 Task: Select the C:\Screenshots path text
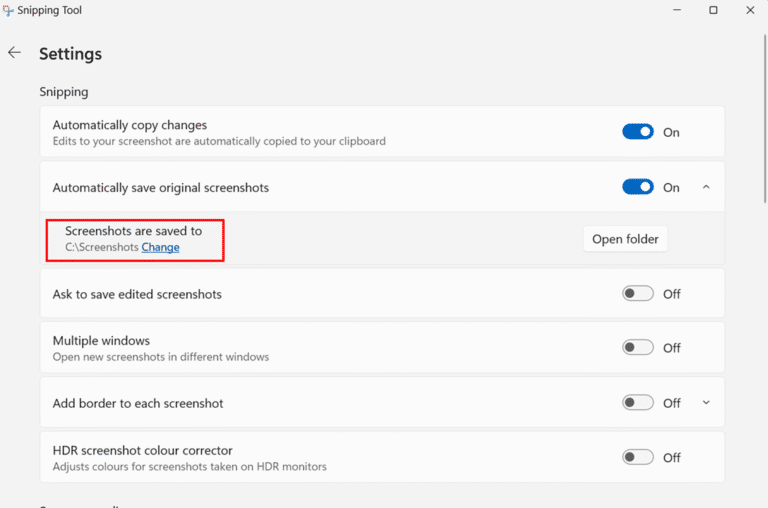[x=102, y=247]
